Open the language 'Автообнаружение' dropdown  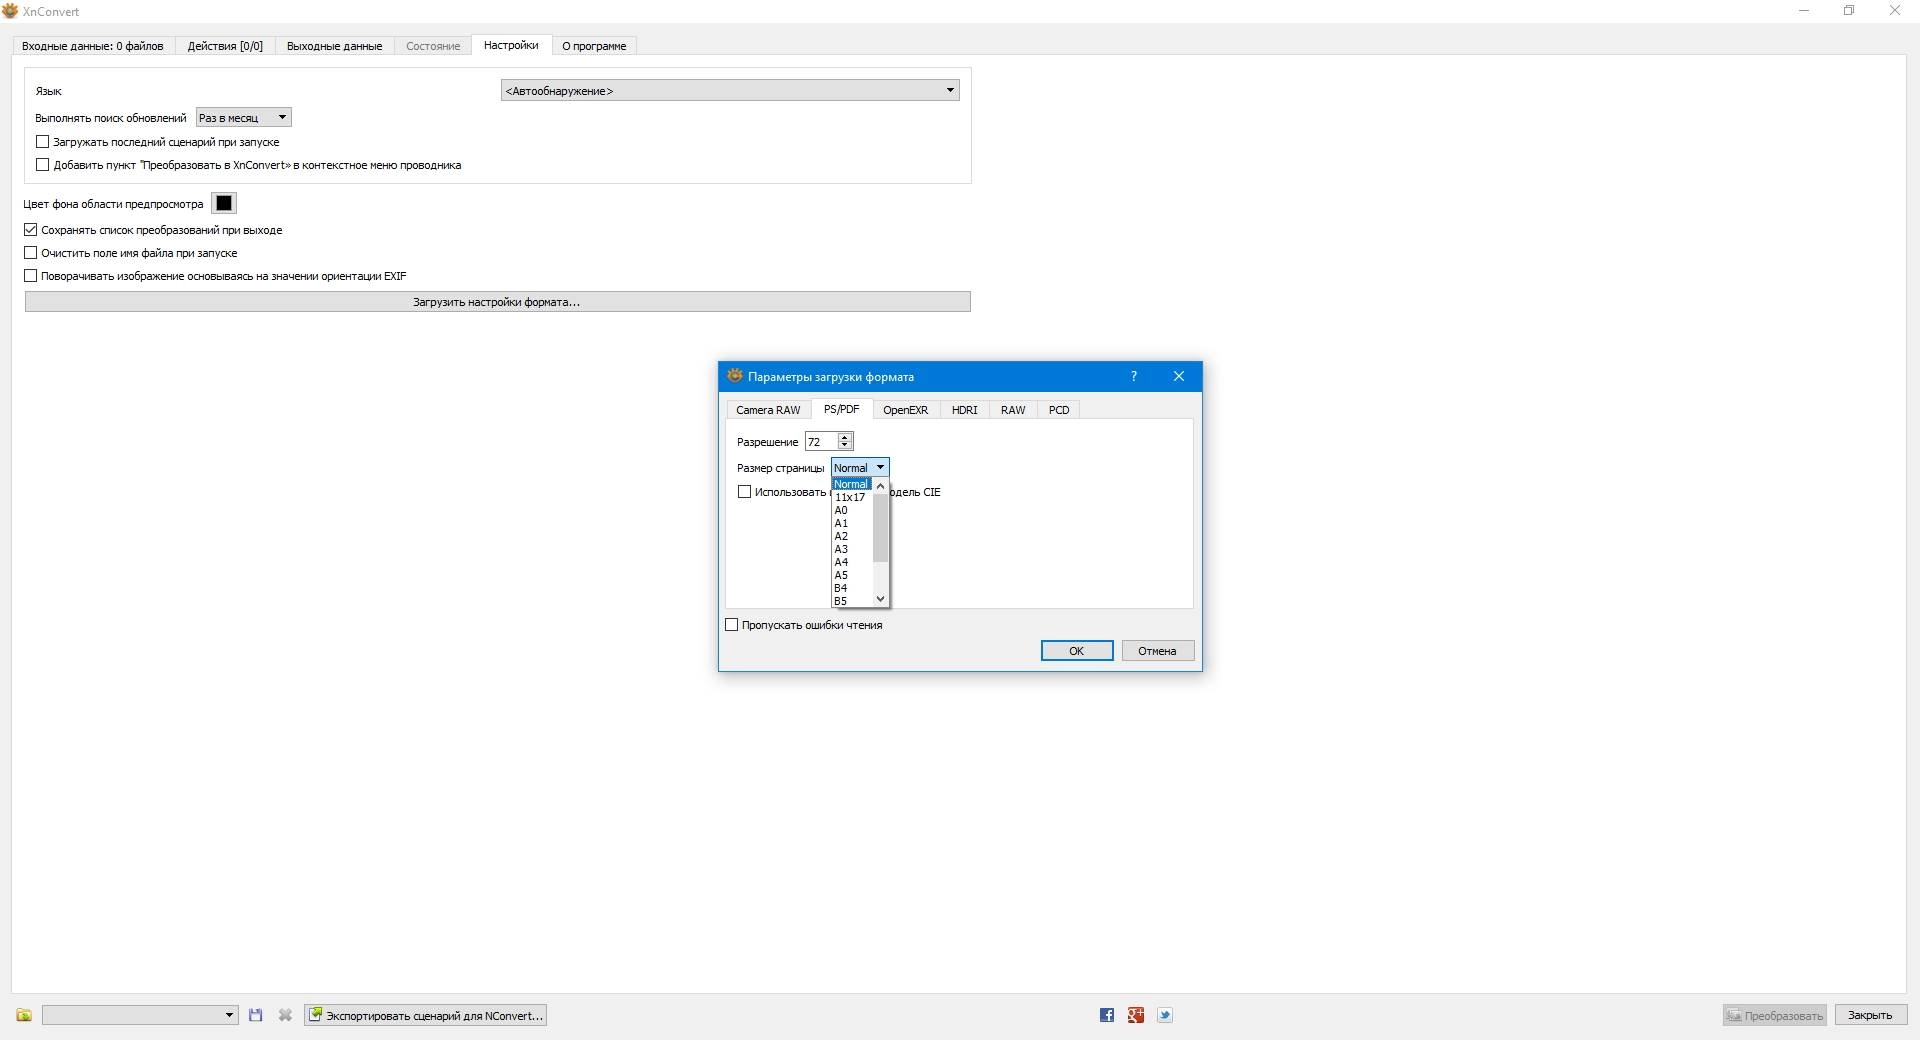point(730,90)
